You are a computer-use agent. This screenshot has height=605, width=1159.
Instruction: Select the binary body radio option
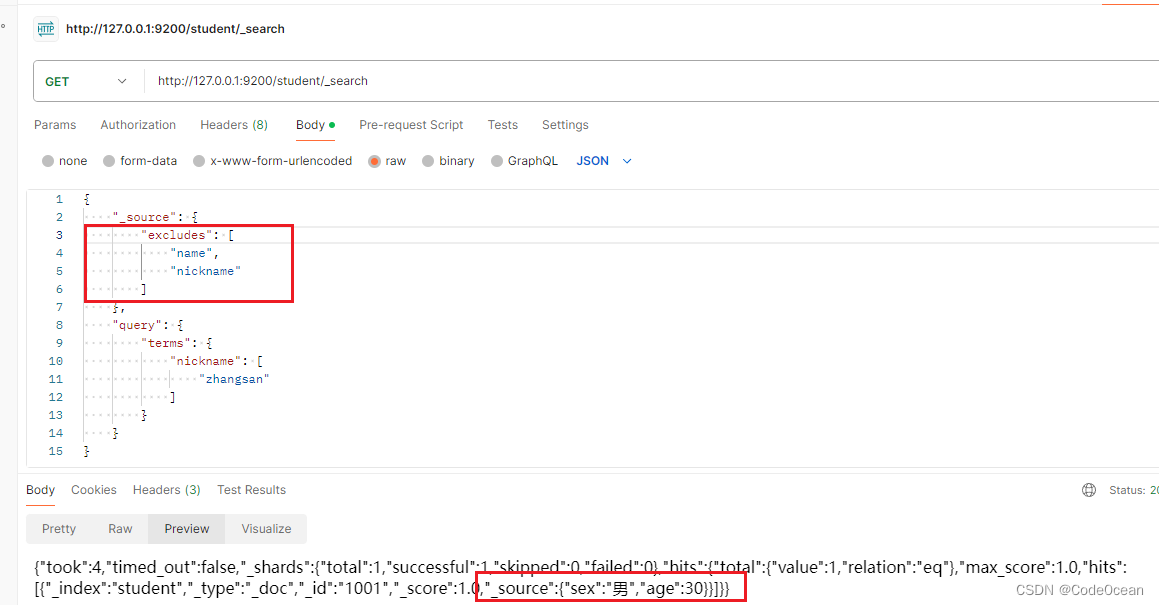coord(428,160)
